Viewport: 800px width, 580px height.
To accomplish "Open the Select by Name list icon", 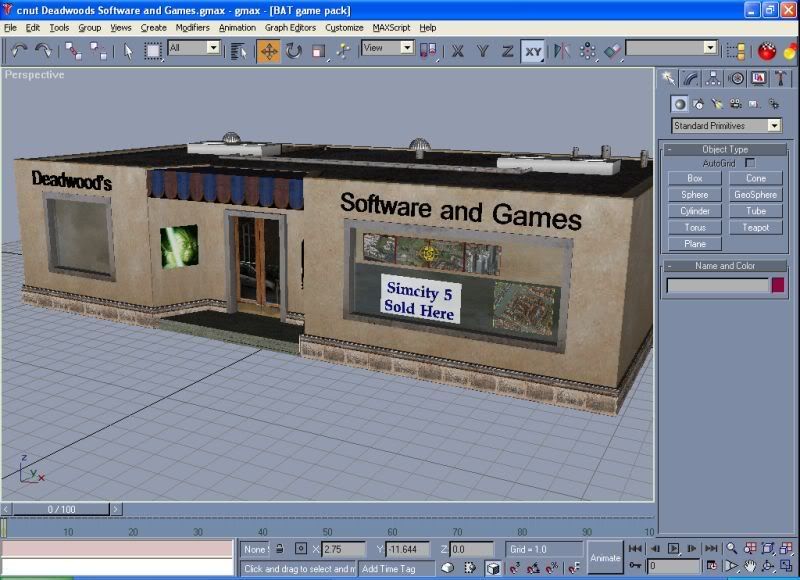I will 238,51.
